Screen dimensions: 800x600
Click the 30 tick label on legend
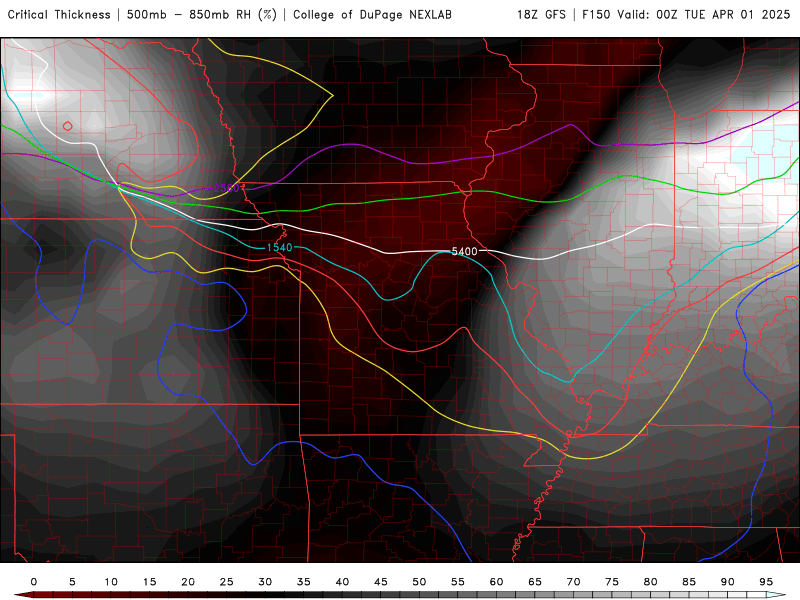[x=265, y=582]
